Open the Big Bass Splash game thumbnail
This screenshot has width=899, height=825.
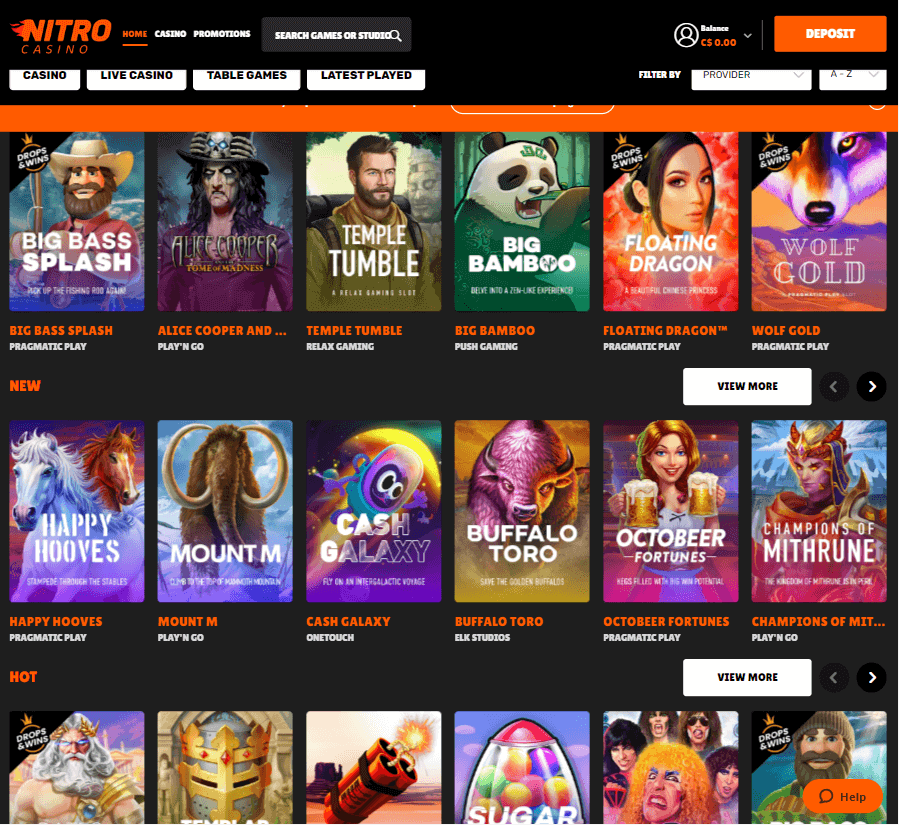(77, 221)
